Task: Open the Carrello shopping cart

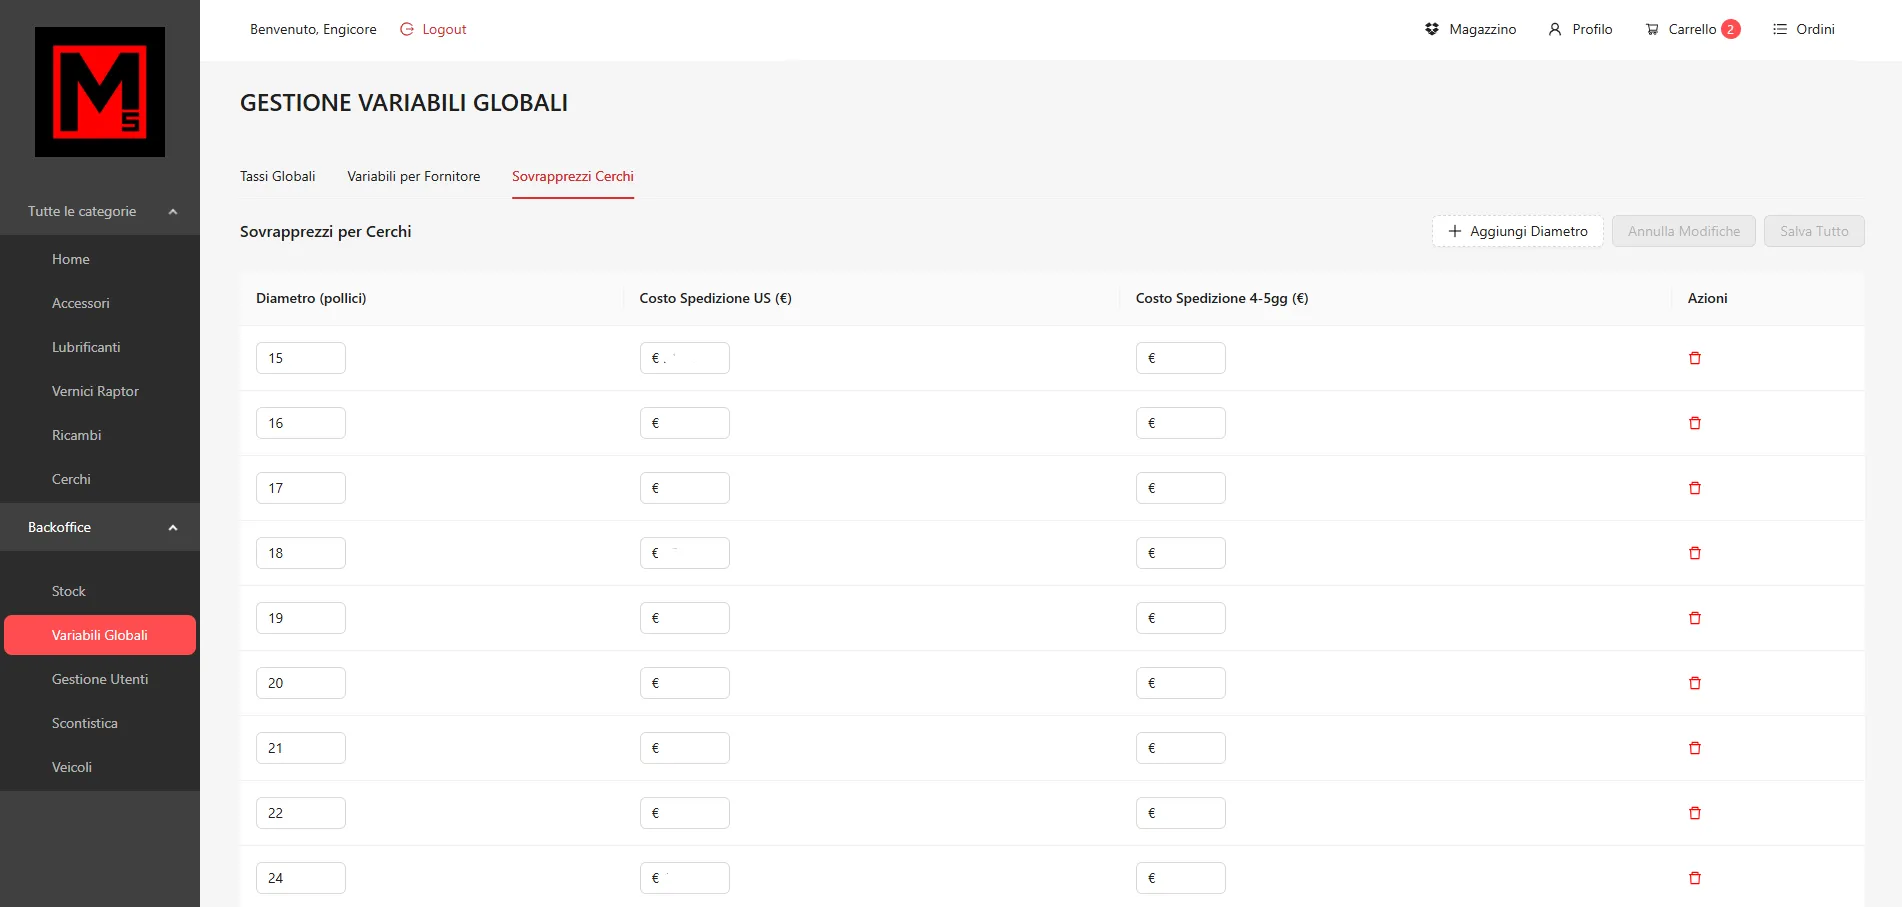Action: [1692, 29]
